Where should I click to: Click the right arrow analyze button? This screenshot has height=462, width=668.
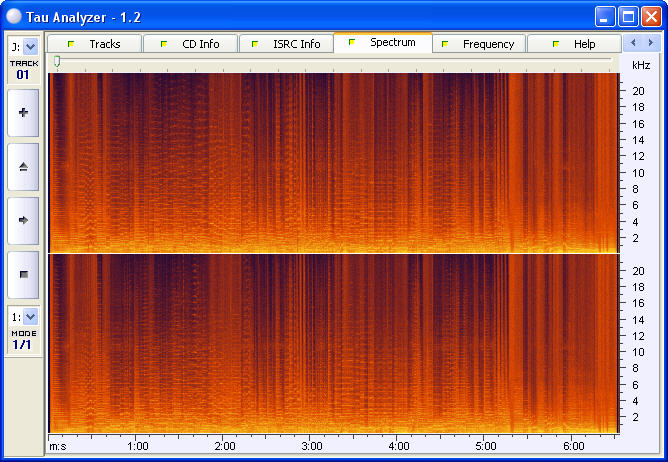tap(23, 219)
